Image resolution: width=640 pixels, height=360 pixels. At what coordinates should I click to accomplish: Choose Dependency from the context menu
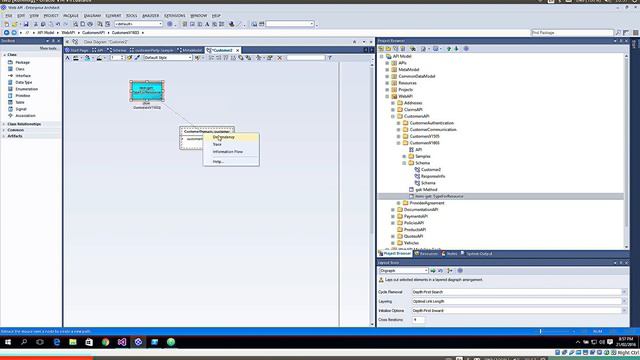pos(231,137)
